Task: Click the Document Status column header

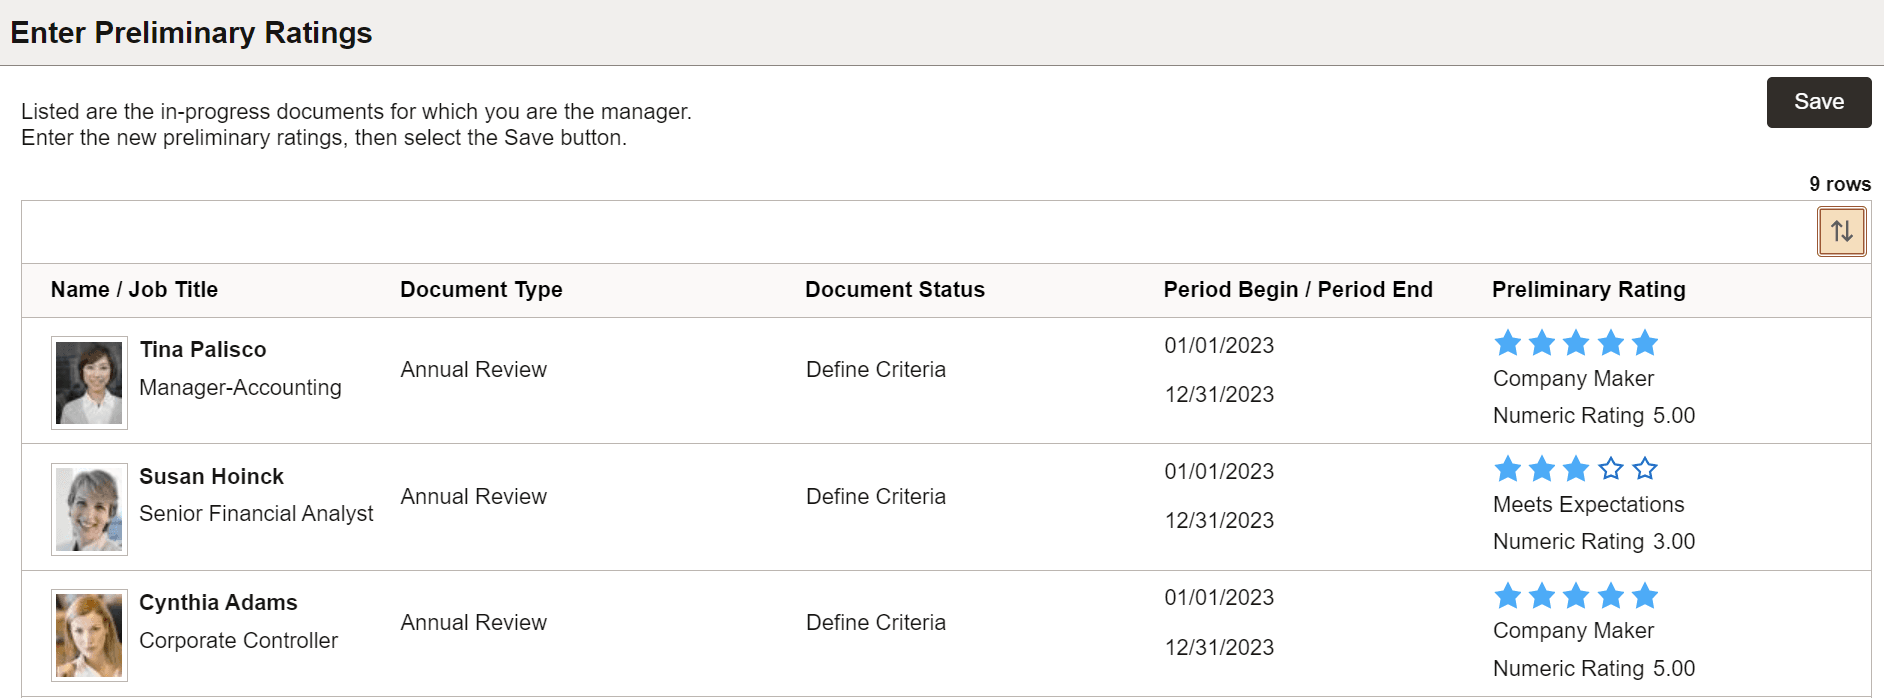Action: click(894, 290)
